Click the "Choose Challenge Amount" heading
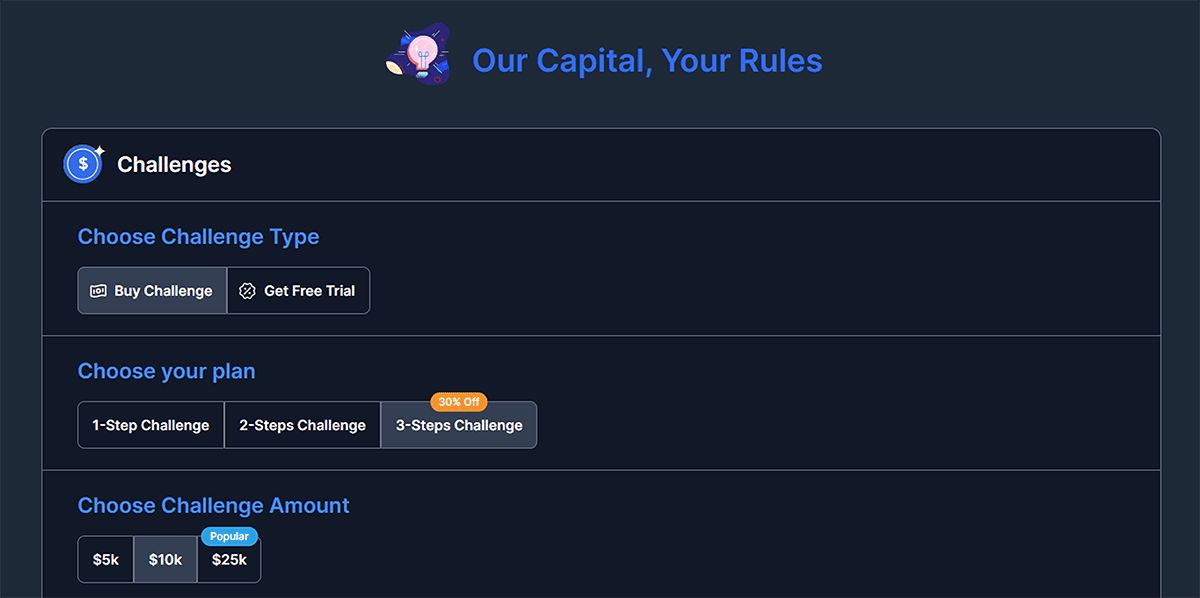The image size is (1200, 598). pos(213,505)
